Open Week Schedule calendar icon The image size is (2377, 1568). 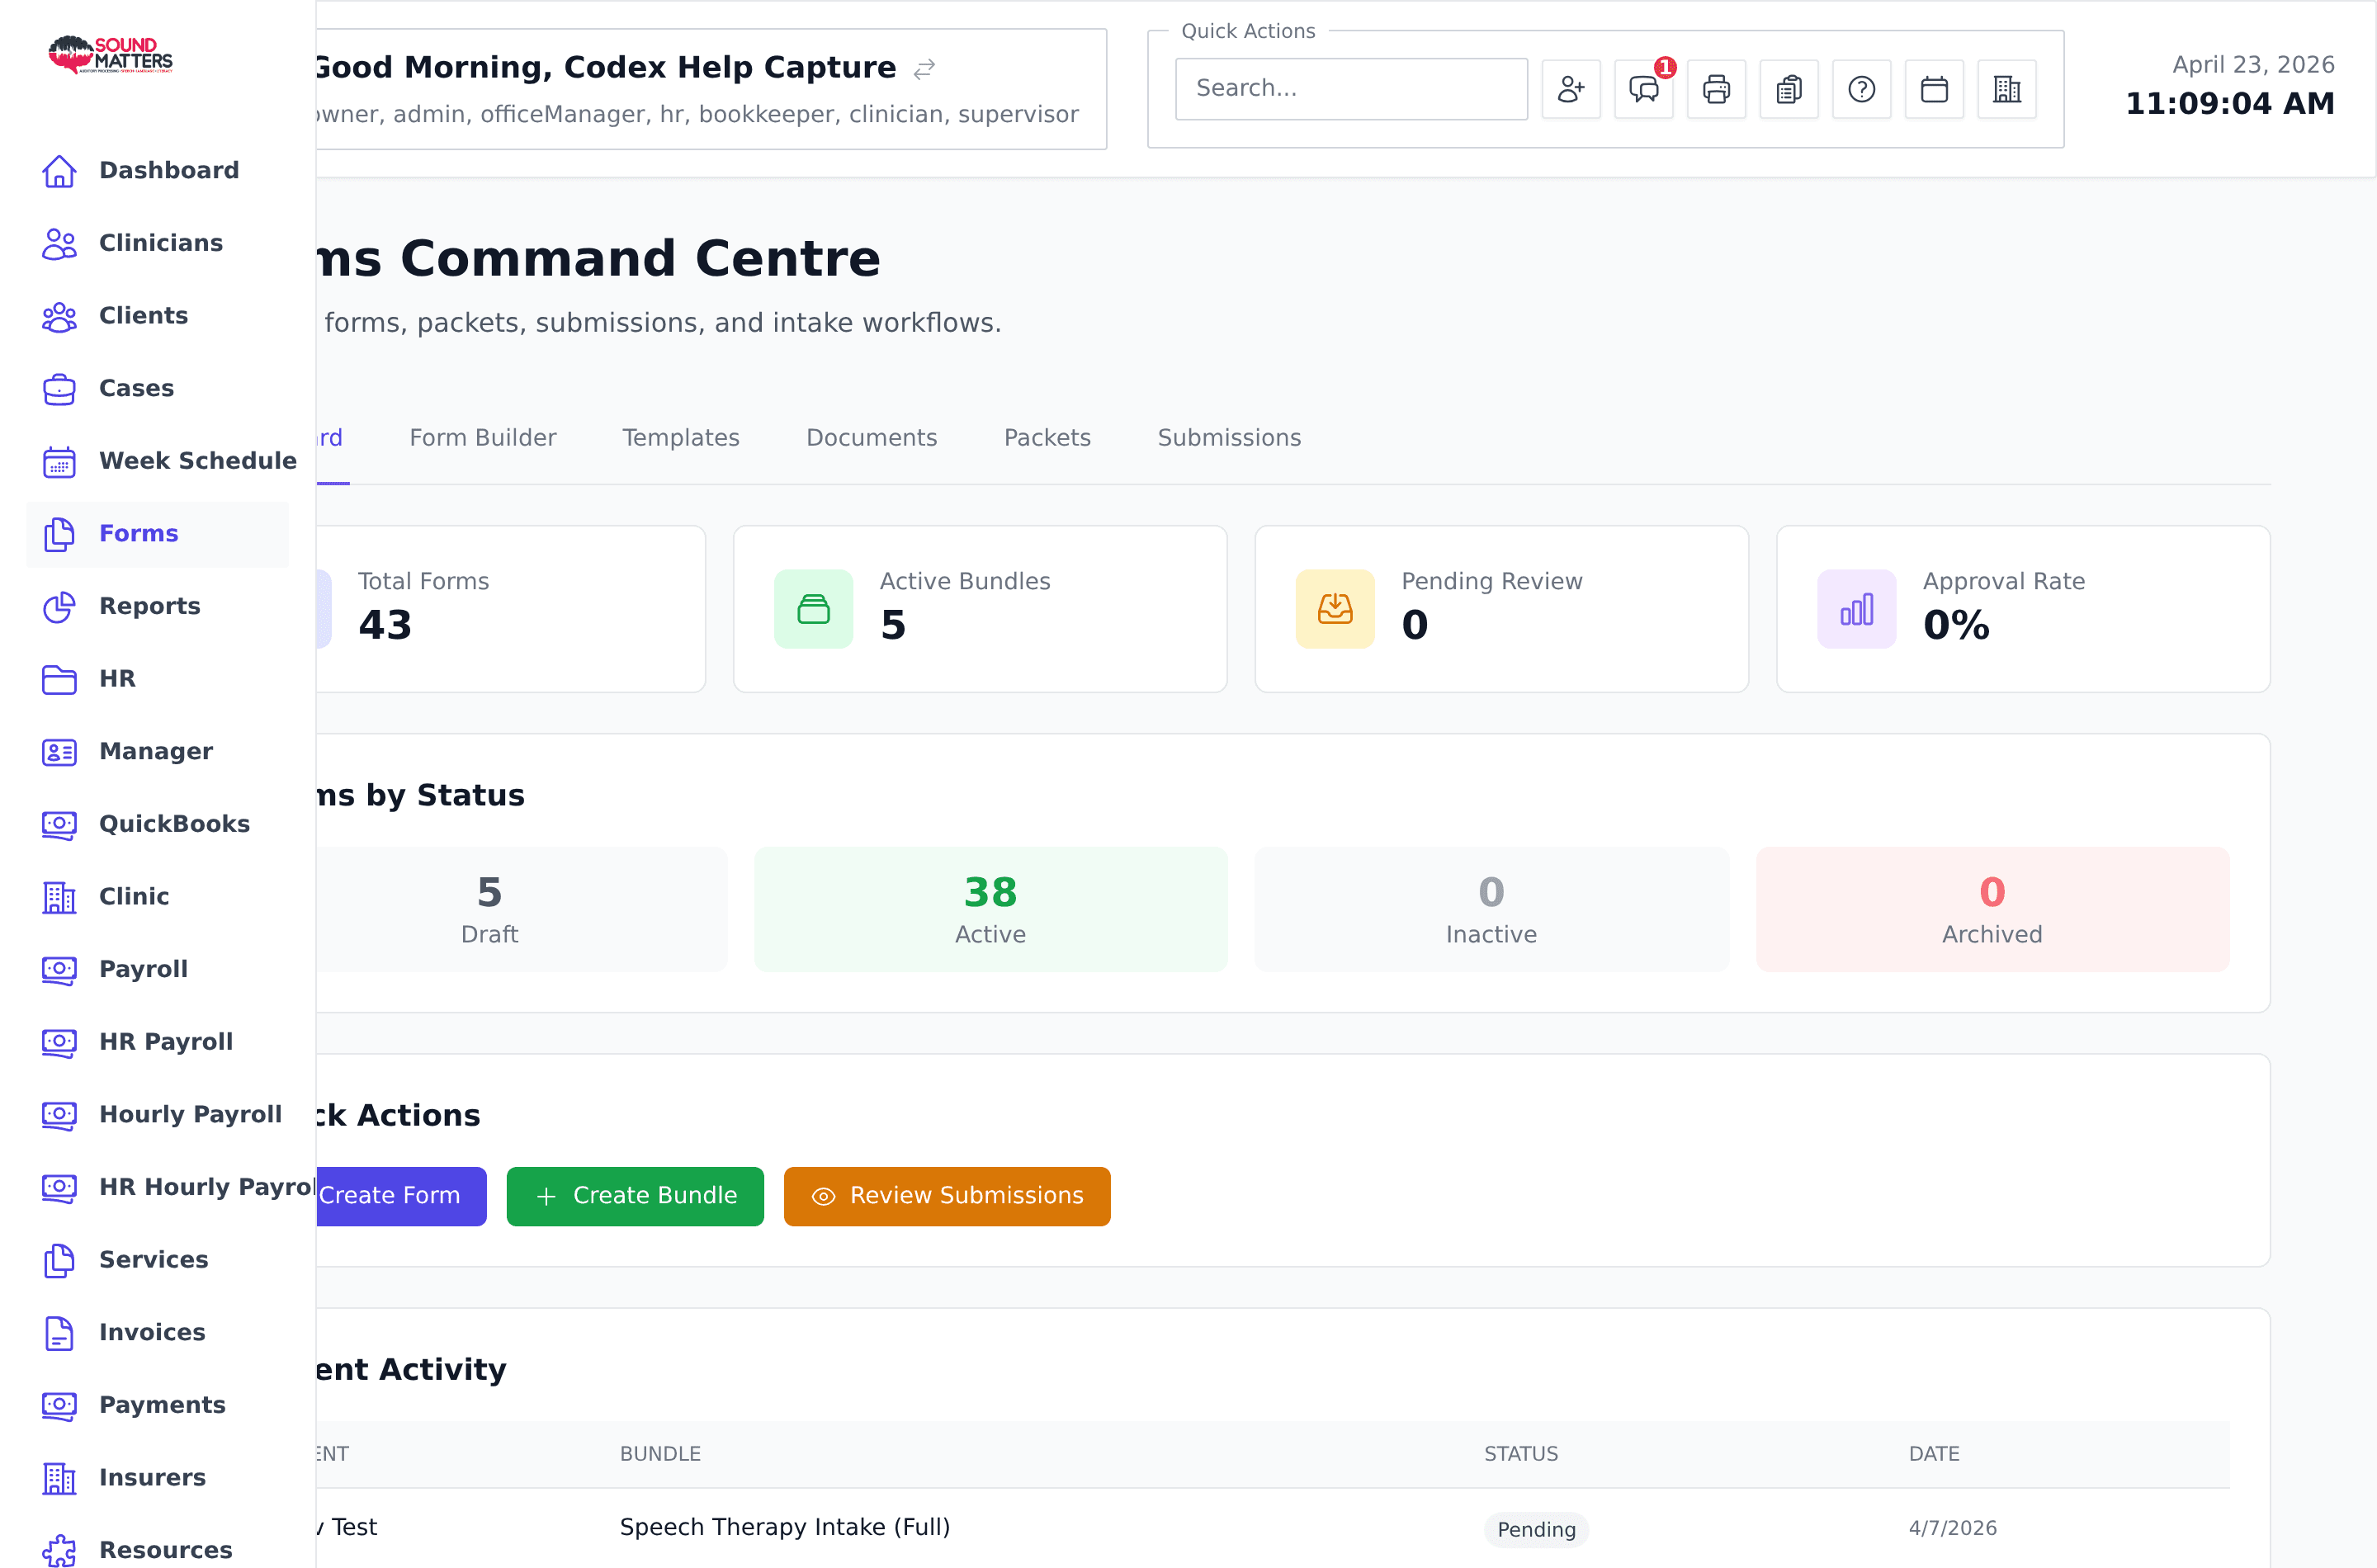(x=59, y=461)
